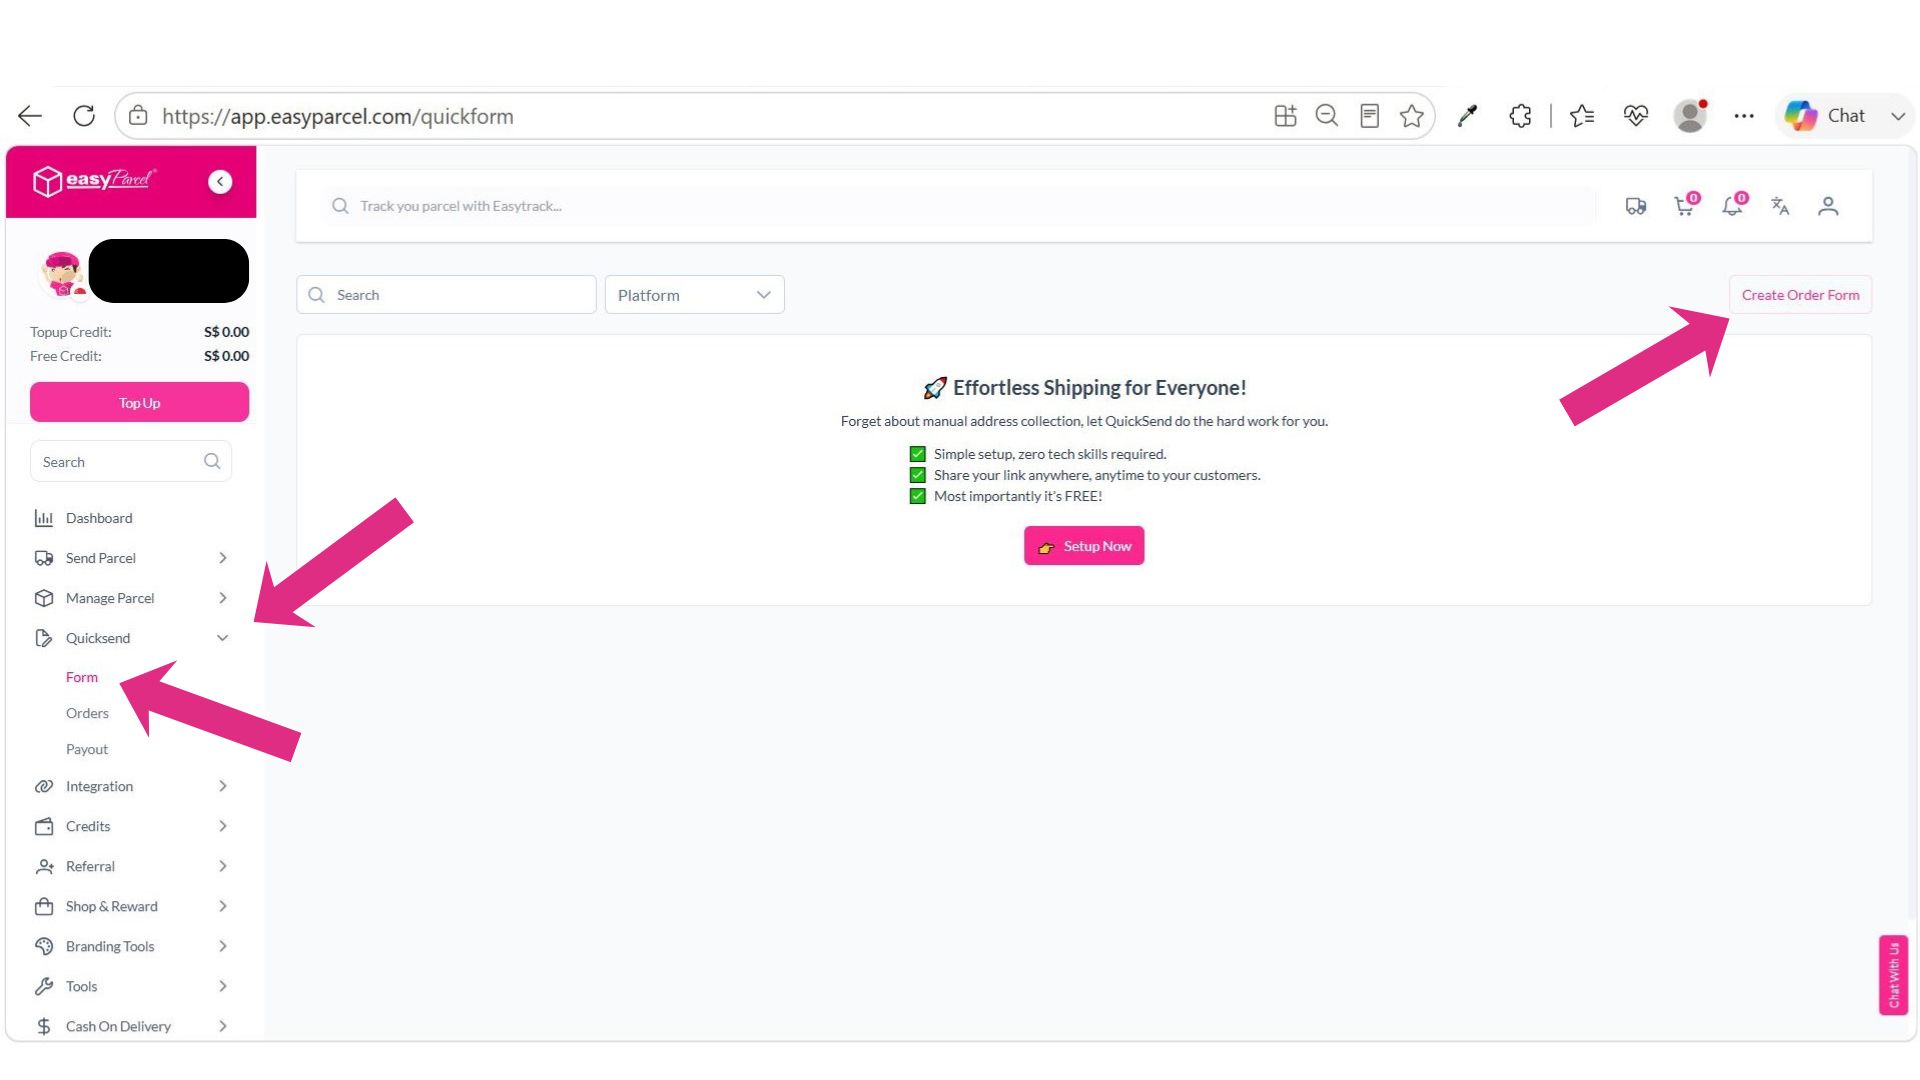Click the order form Search field
This screenshot has height=1080, width=1920.
(446, 295)
